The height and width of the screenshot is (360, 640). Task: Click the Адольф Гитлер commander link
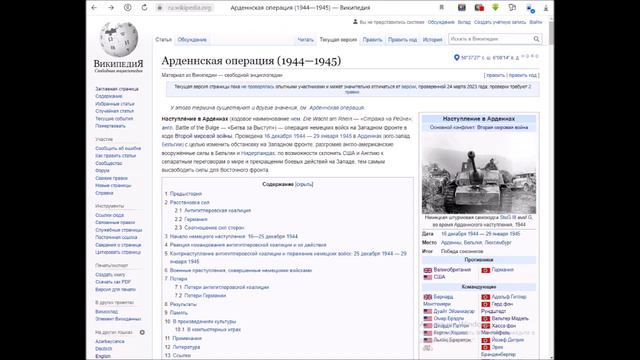pos(509,297)
